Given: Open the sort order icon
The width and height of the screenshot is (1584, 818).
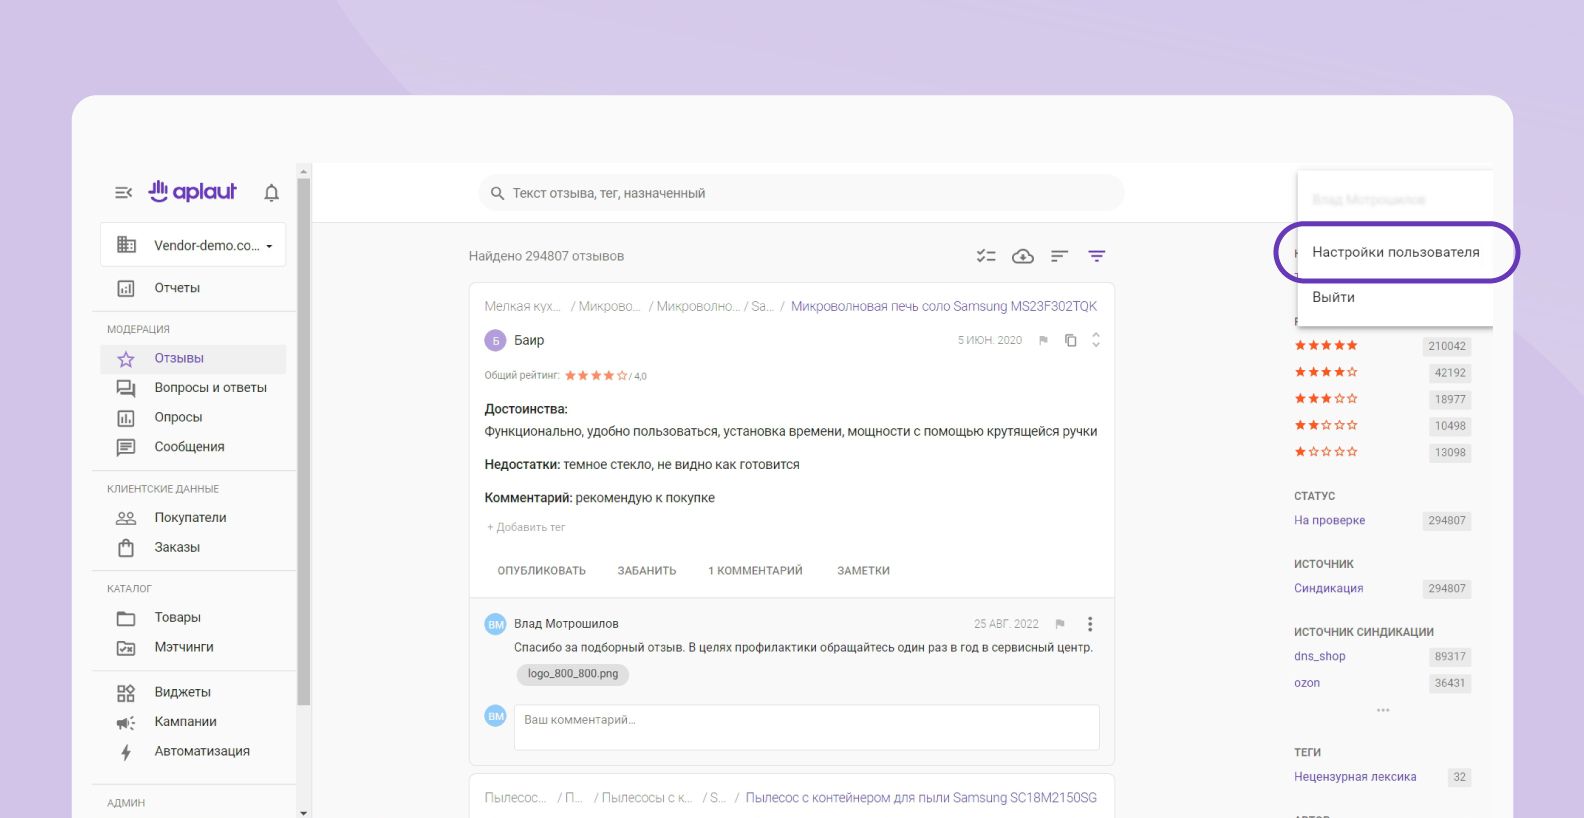Looking at the screenshot, I should pos(1059,256).
